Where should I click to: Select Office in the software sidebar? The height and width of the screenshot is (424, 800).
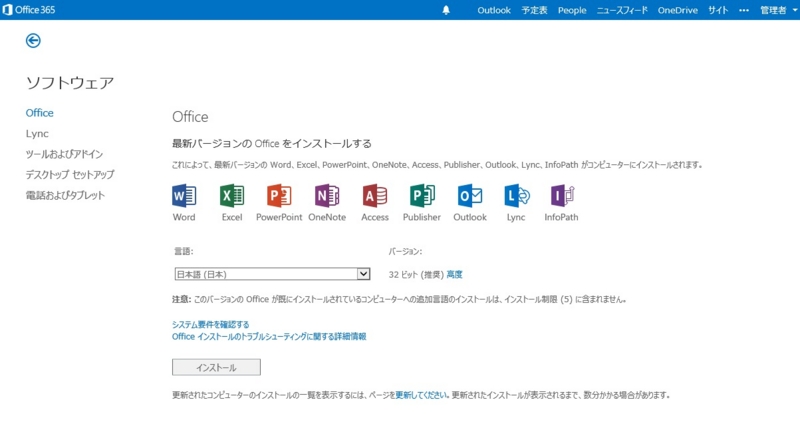(x=39, y=113)
